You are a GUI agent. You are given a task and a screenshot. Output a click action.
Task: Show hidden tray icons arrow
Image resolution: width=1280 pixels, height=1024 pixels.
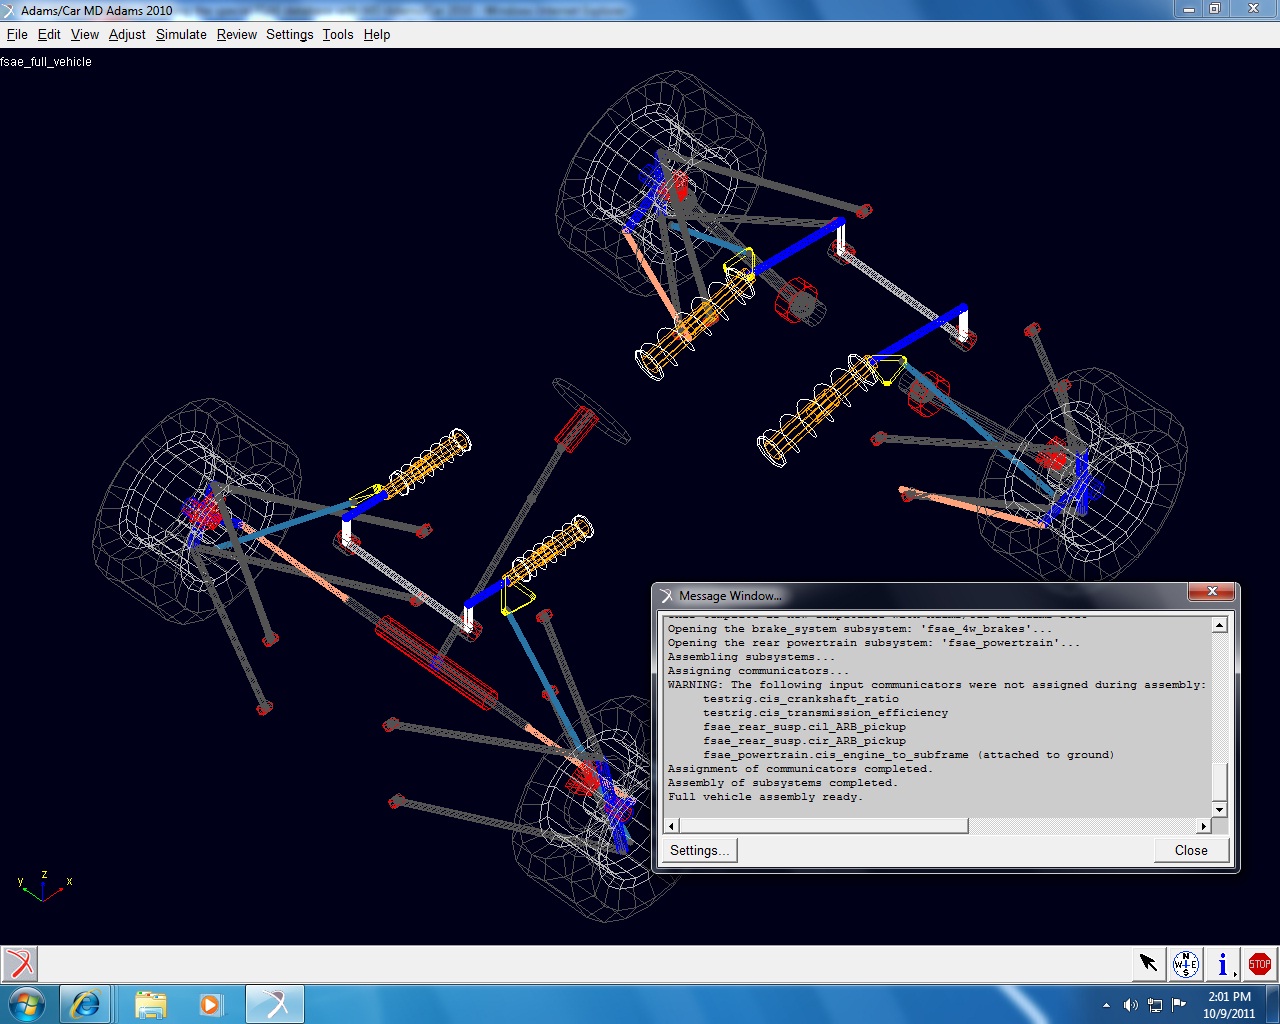(1106, 1005)
